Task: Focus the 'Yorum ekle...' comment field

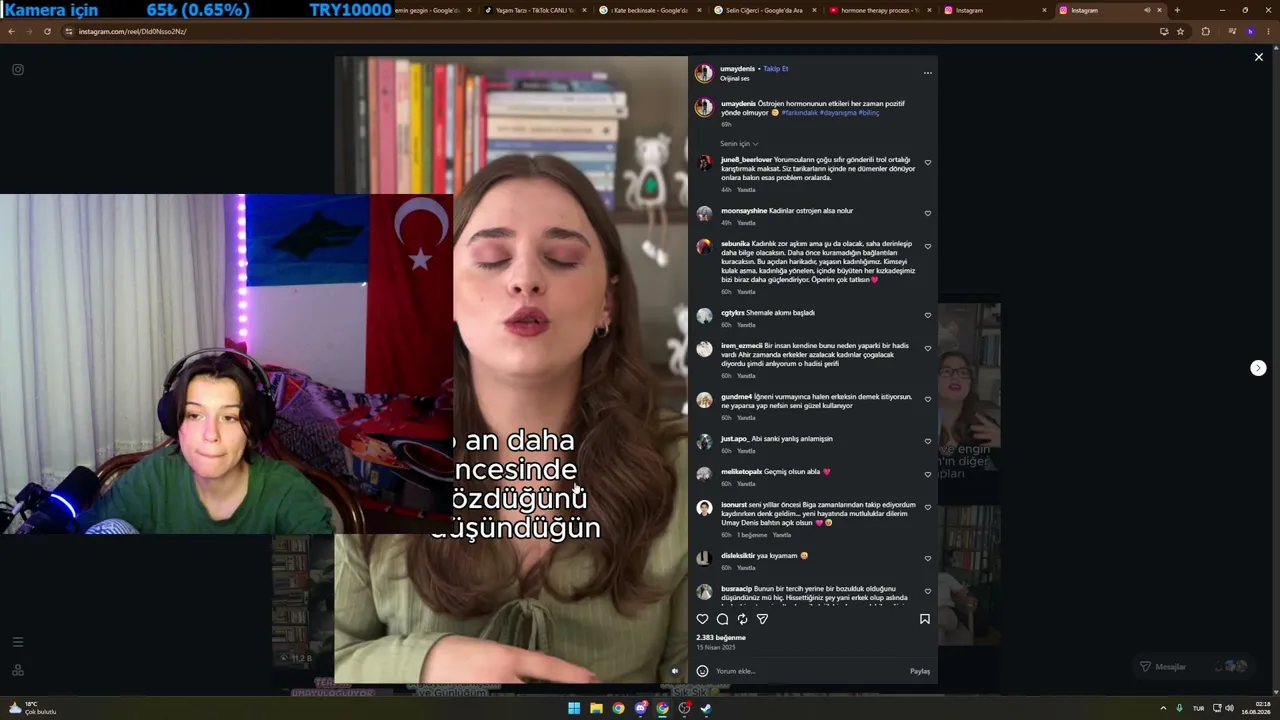Action: [810, 671]
